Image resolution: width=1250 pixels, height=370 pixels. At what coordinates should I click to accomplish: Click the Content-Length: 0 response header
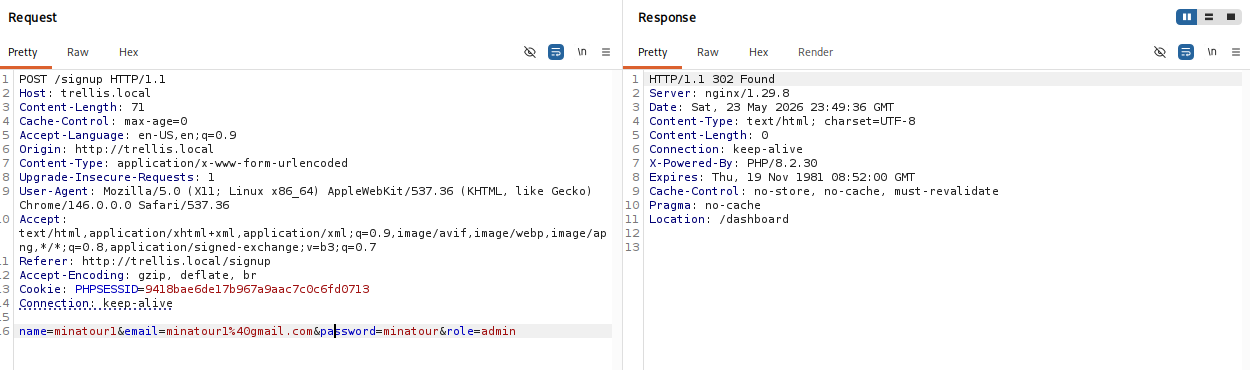[x=709, y=135]
